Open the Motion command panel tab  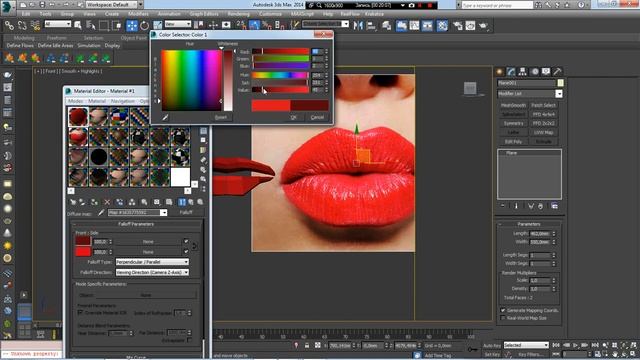(x=534, y=71)
